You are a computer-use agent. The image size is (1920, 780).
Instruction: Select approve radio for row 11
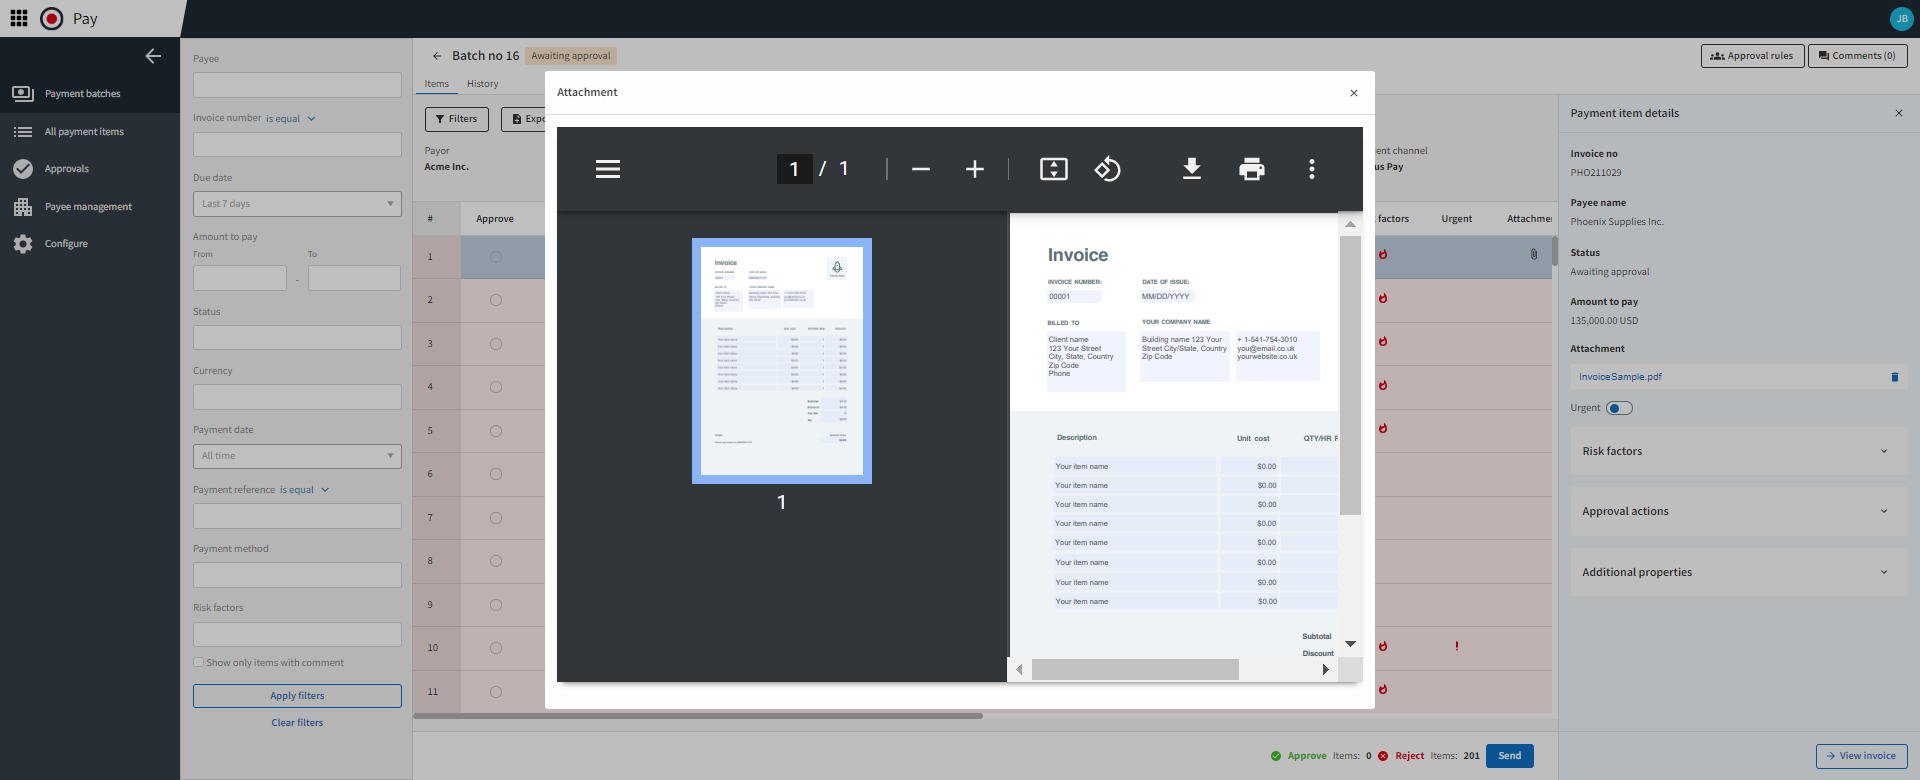click(496, 692)
